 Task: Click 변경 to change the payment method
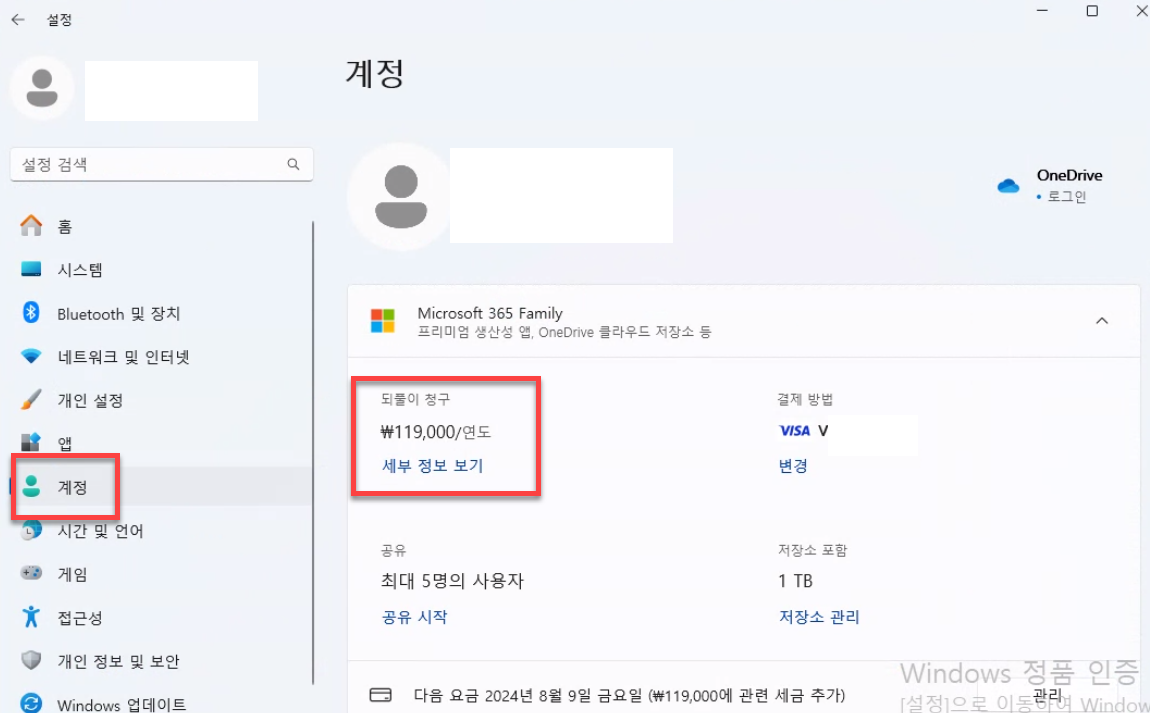793,465
